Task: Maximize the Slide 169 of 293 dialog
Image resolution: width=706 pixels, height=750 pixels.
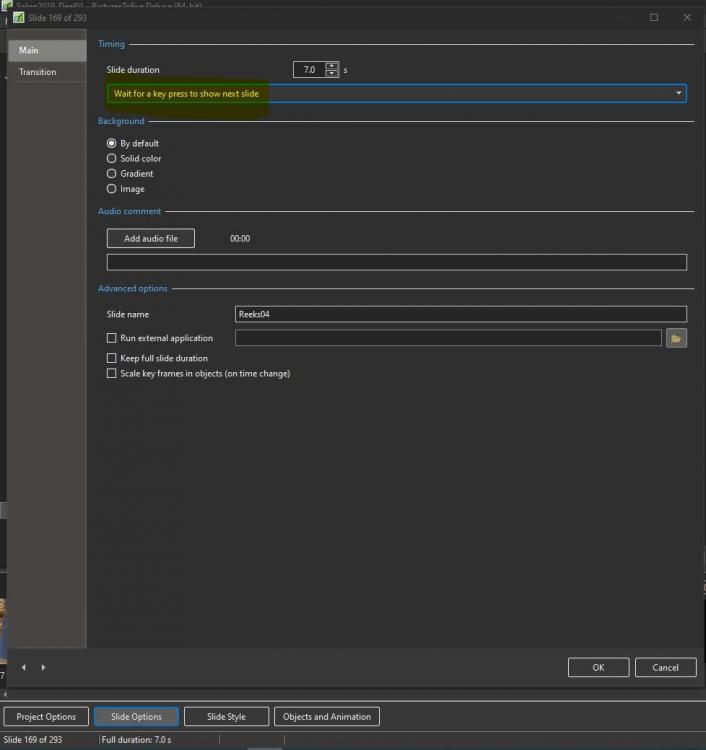Action: pyautogui.click(x=654, y=17)
